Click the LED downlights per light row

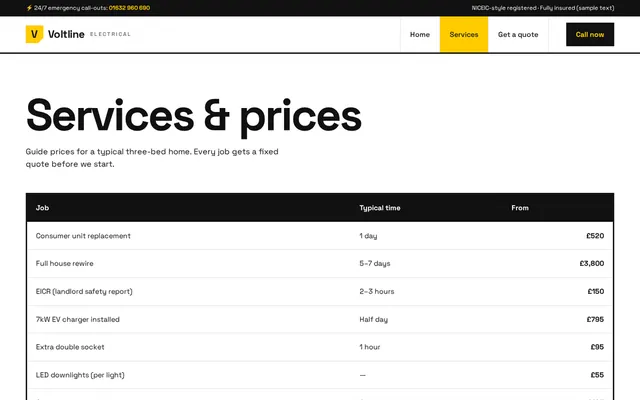click(x=320, y=375)
